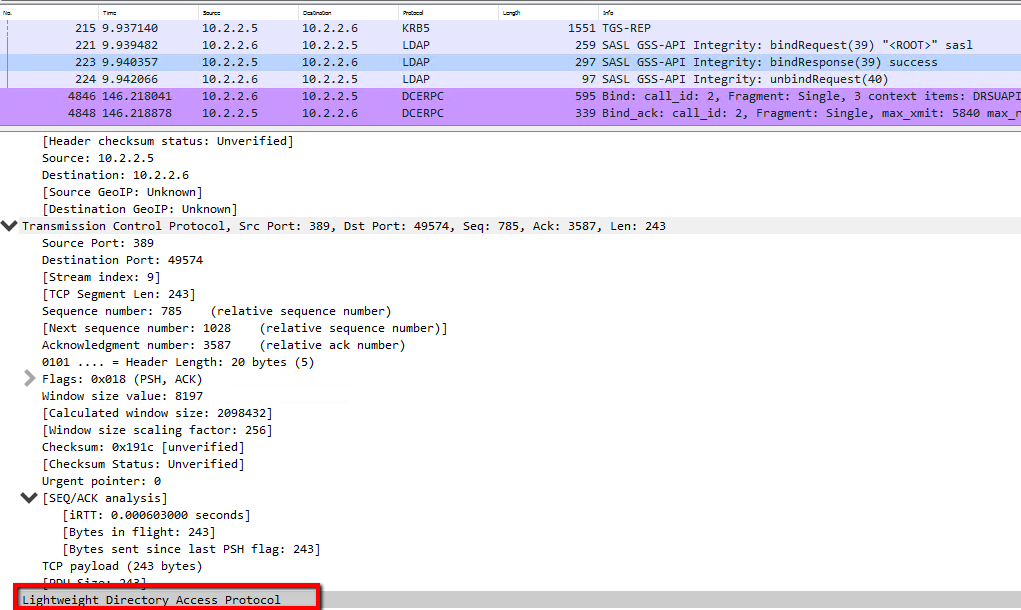1021x610 pixels.
Task: Expand the Flags 0x018 (PSH, ACK) node
Action: tap(30, 379)
